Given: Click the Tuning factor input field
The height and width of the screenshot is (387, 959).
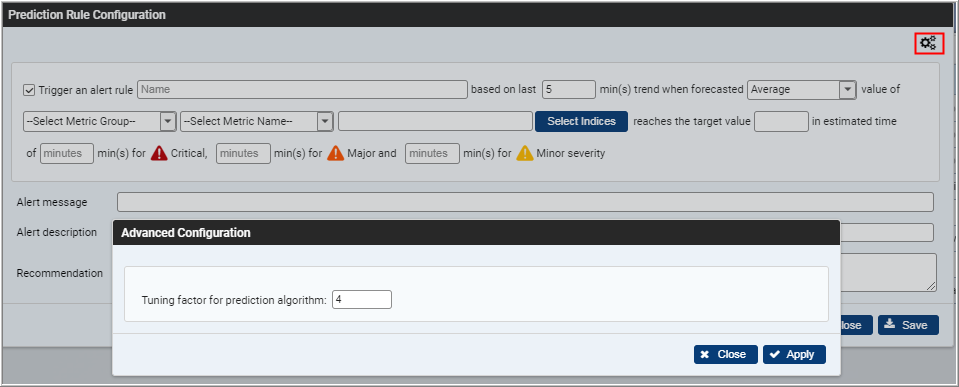Looking at the screenshot, I should [x=362, y=300].
